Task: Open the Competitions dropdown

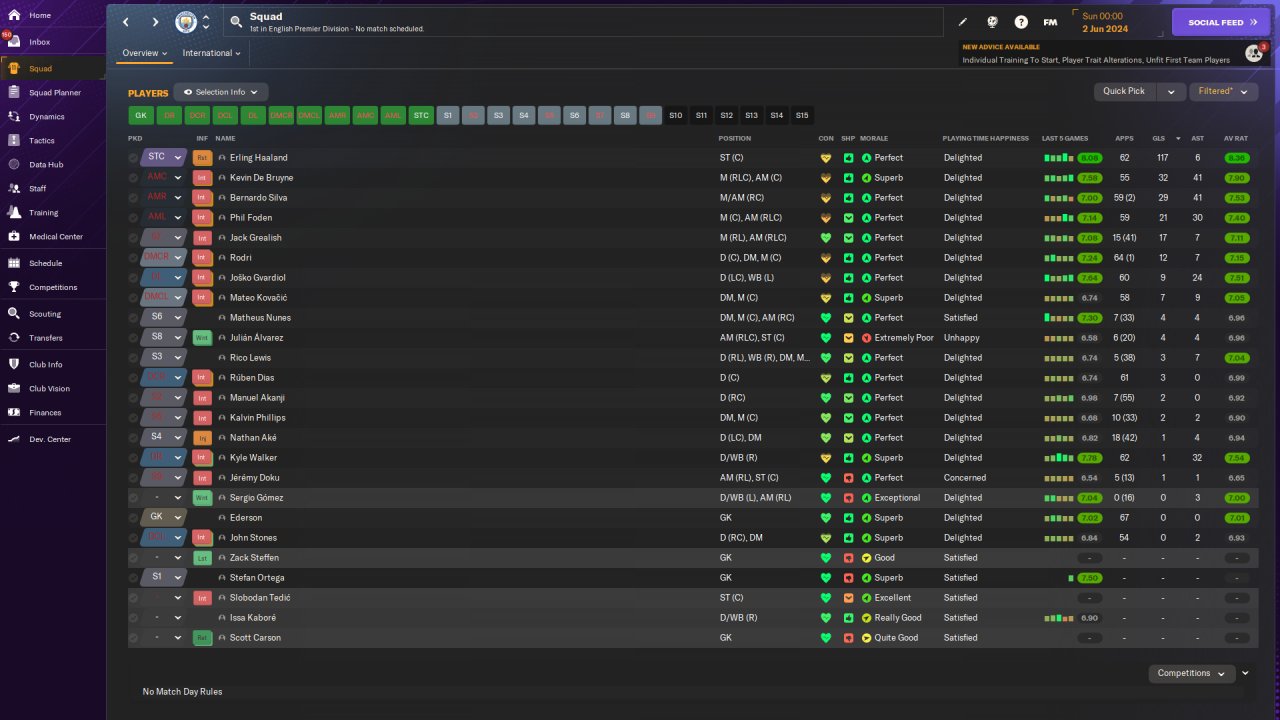Action: click(x=1191, y=673)
